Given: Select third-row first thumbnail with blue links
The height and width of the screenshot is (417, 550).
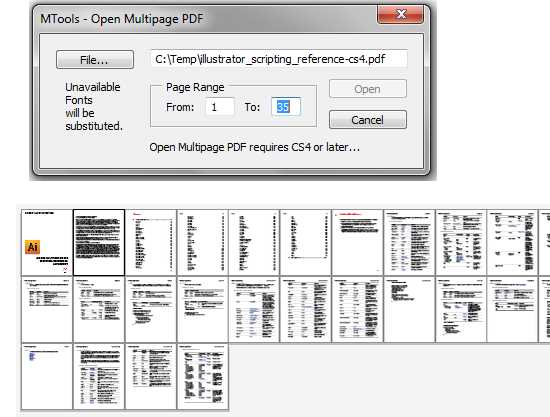Looking at the screenshot, I should (x=47, y=376).
